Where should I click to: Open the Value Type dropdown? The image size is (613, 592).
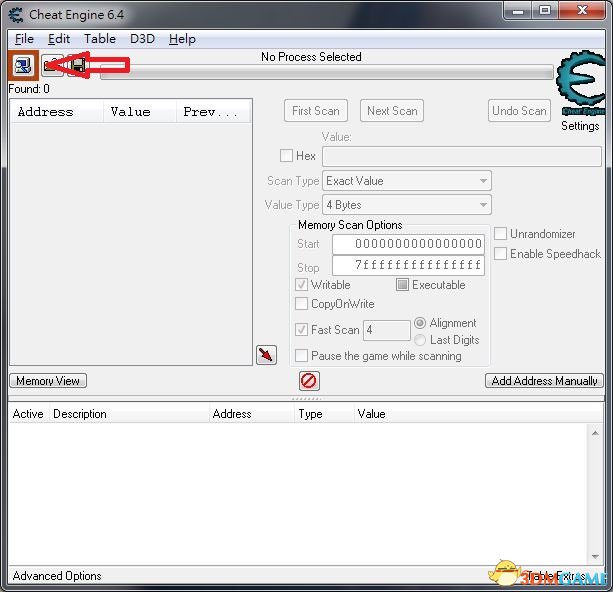(x=407, y=205)
